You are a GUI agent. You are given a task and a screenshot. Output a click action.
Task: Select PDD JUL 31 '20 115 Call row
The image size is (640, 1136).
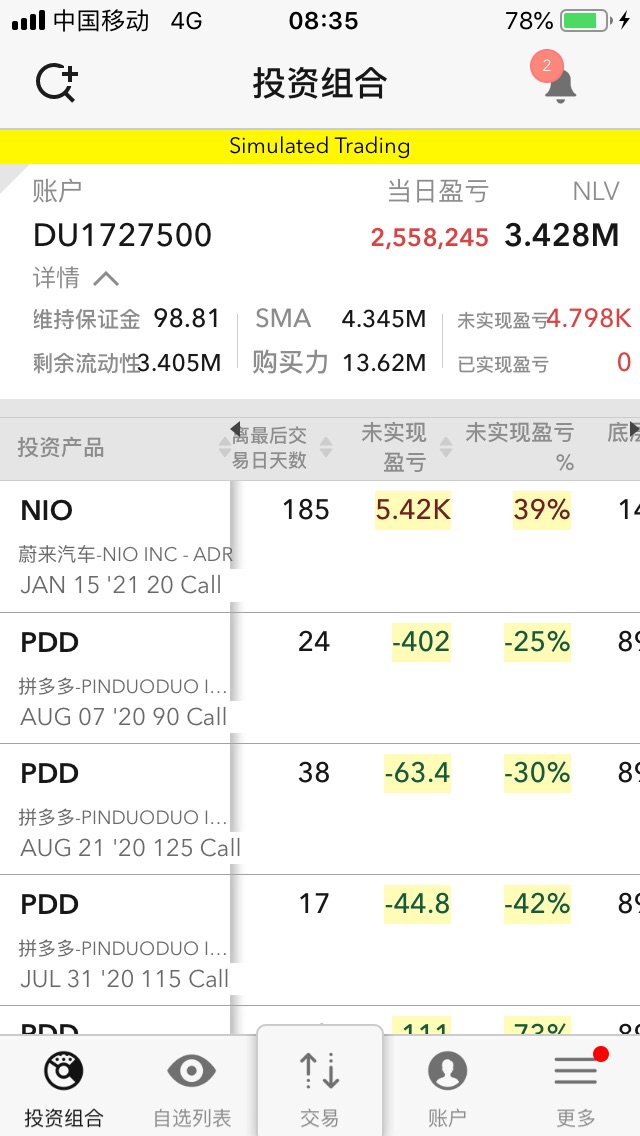320,940
